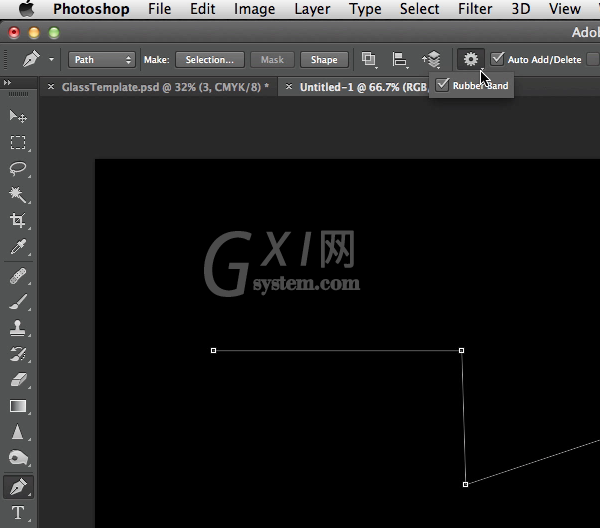Open the Apple menu

pyautogui.click(x=26, y=9)
